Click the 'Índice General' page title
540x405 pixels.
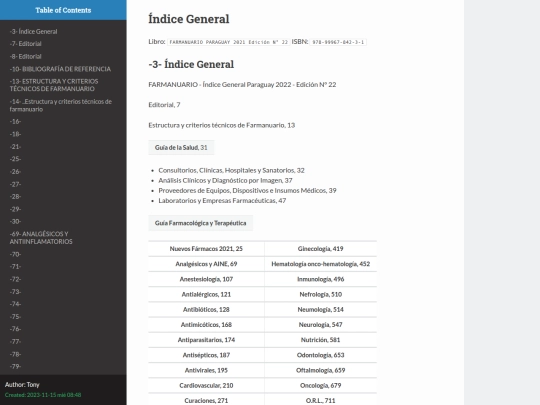pyautogui.click(x=189, y=19)
